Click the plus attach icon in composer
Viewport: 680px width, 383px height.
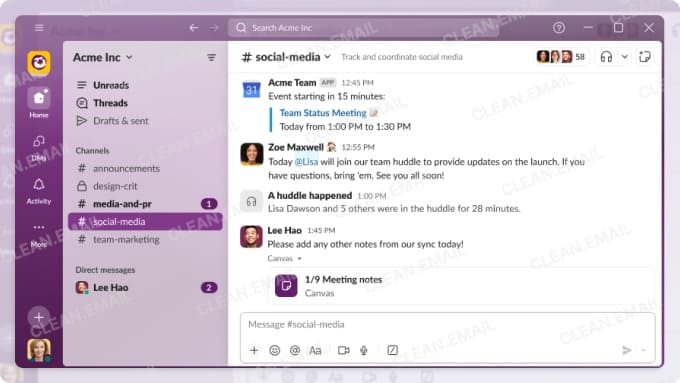pyautogui.click(x=254, y=350)
